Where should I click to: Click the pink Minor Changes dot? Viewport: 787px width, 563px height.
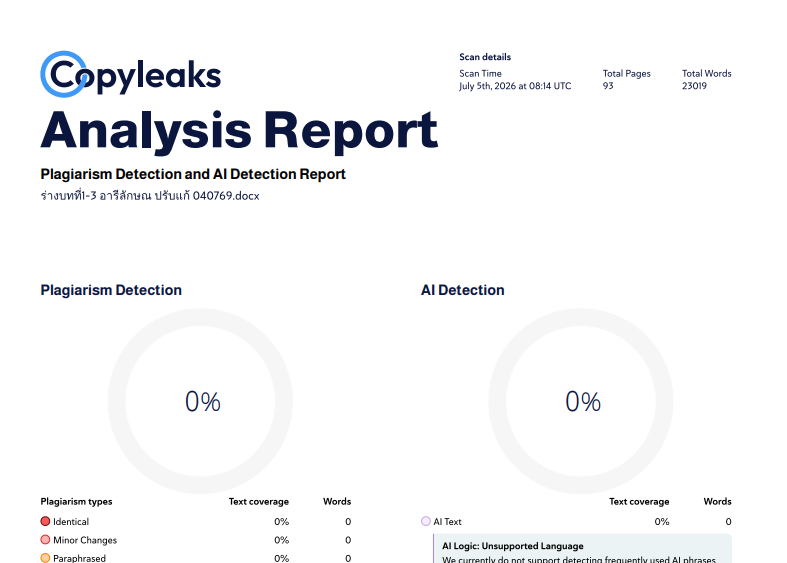[x=45, y=540]
